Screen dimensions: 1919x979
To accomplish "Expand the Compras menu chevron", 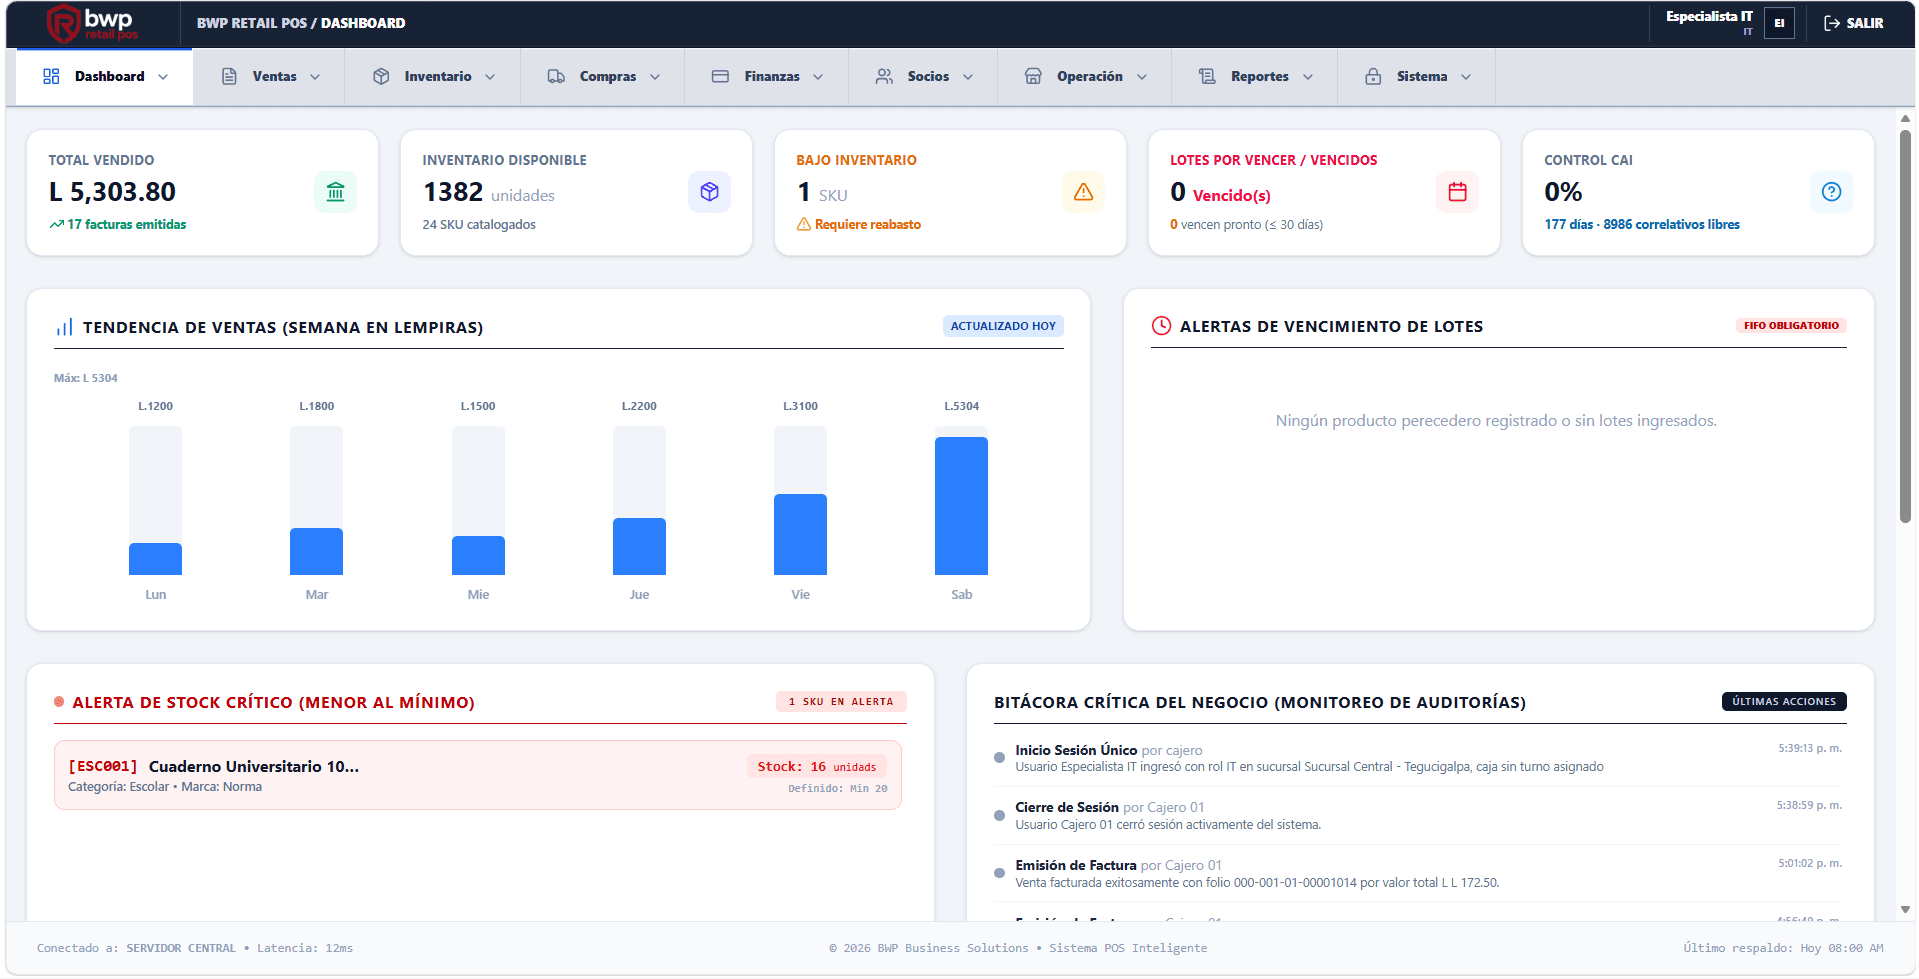I will point(655,77).
